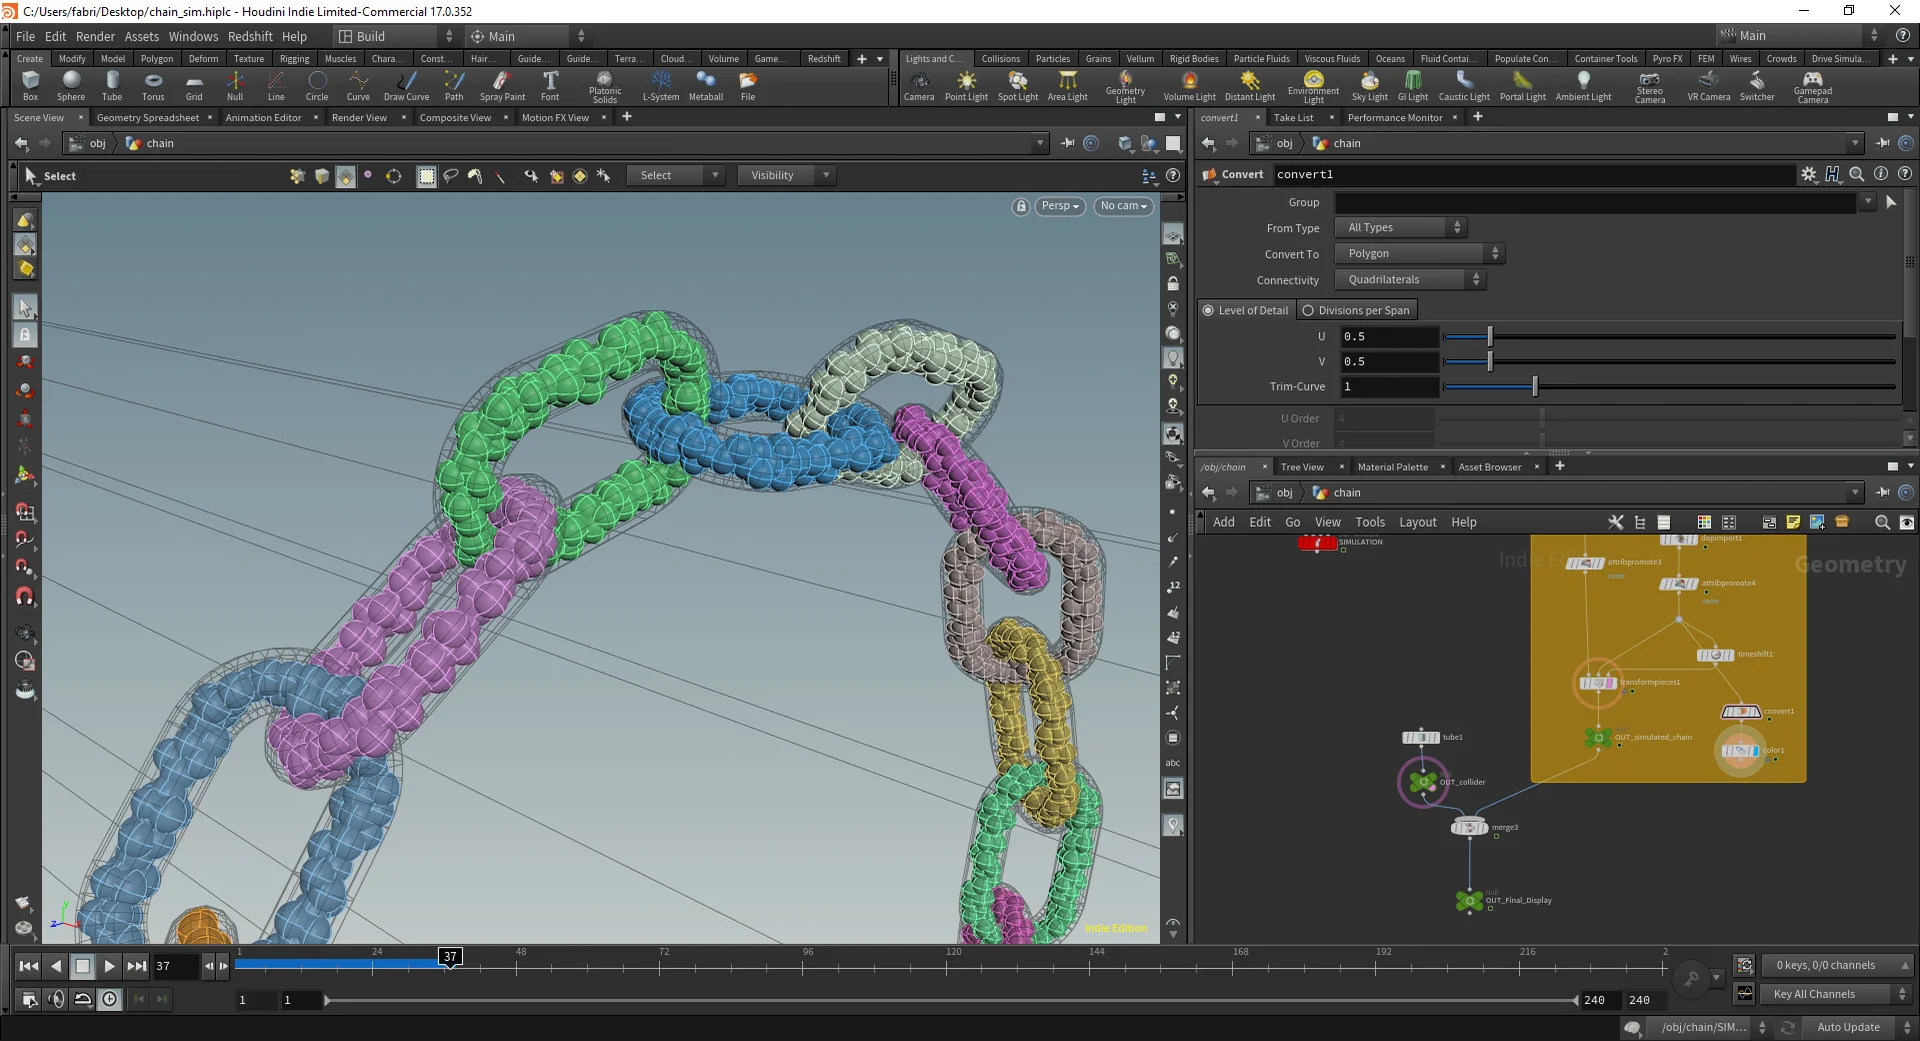This screenshot has height=1041, width=1920.
Task: Toggle Auto Update mode in the status bar
Action: [1848, 1027]
